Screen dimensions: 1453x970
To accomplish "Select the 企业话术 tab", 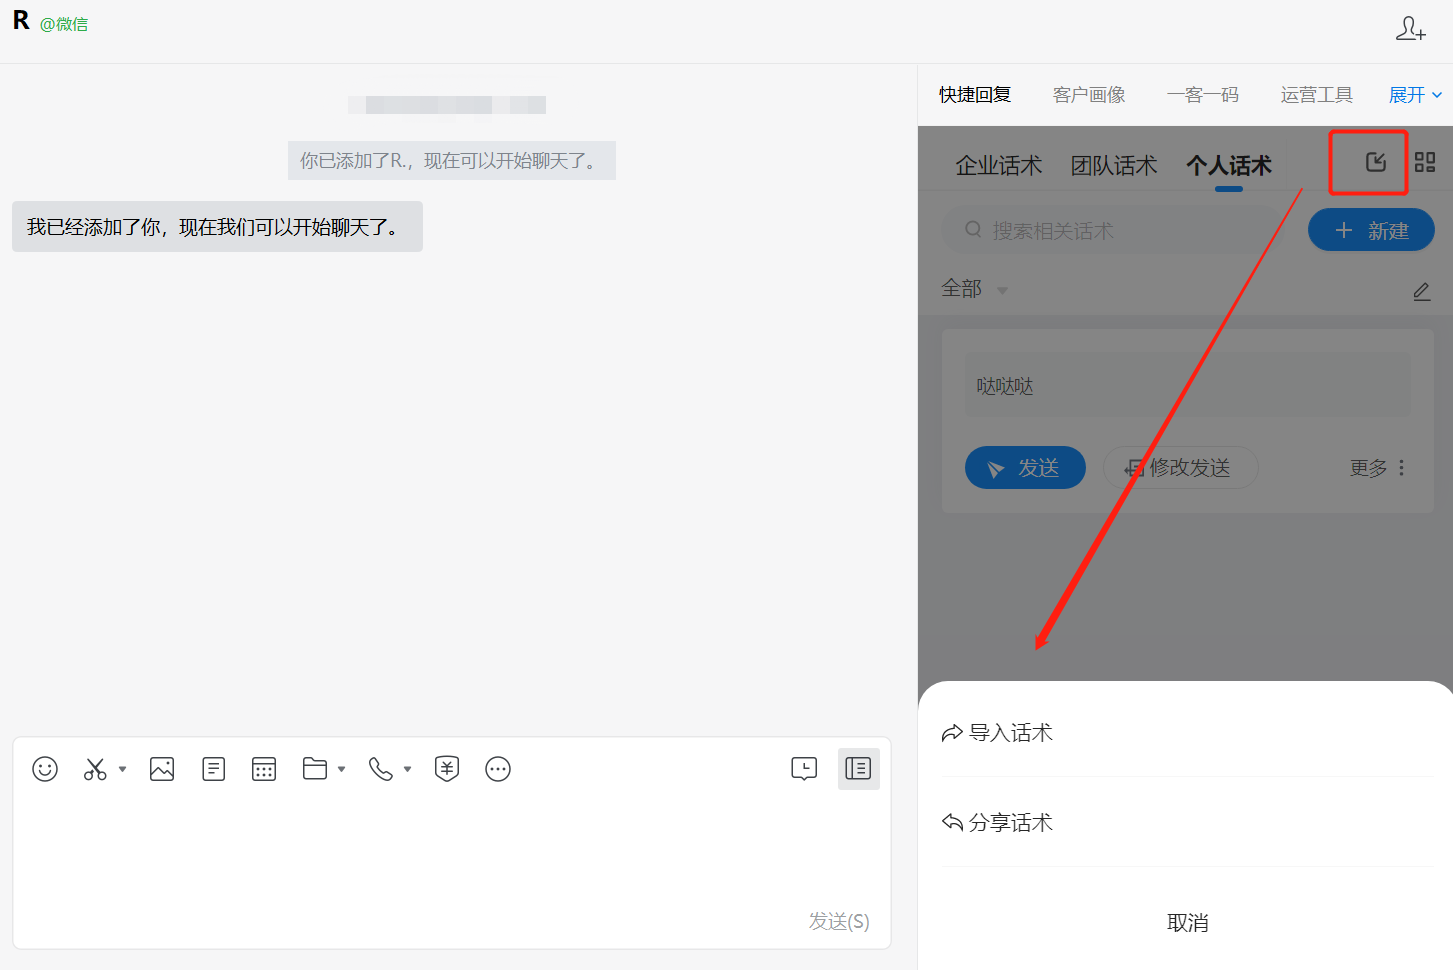I will 999,165.
